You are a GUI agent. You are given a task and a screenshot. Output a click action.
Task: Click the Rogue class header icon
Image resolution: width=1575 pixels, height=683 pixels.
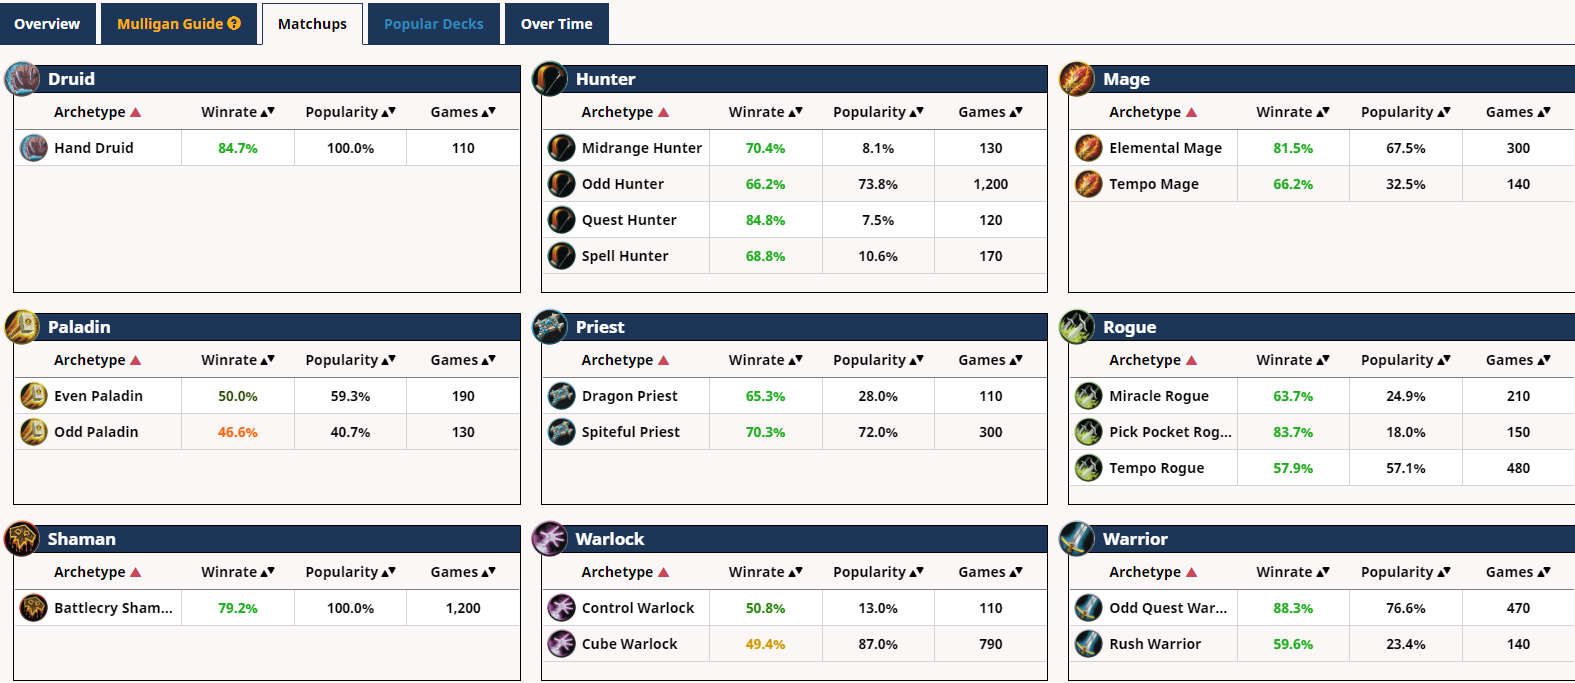click(x=1077, y=327)
